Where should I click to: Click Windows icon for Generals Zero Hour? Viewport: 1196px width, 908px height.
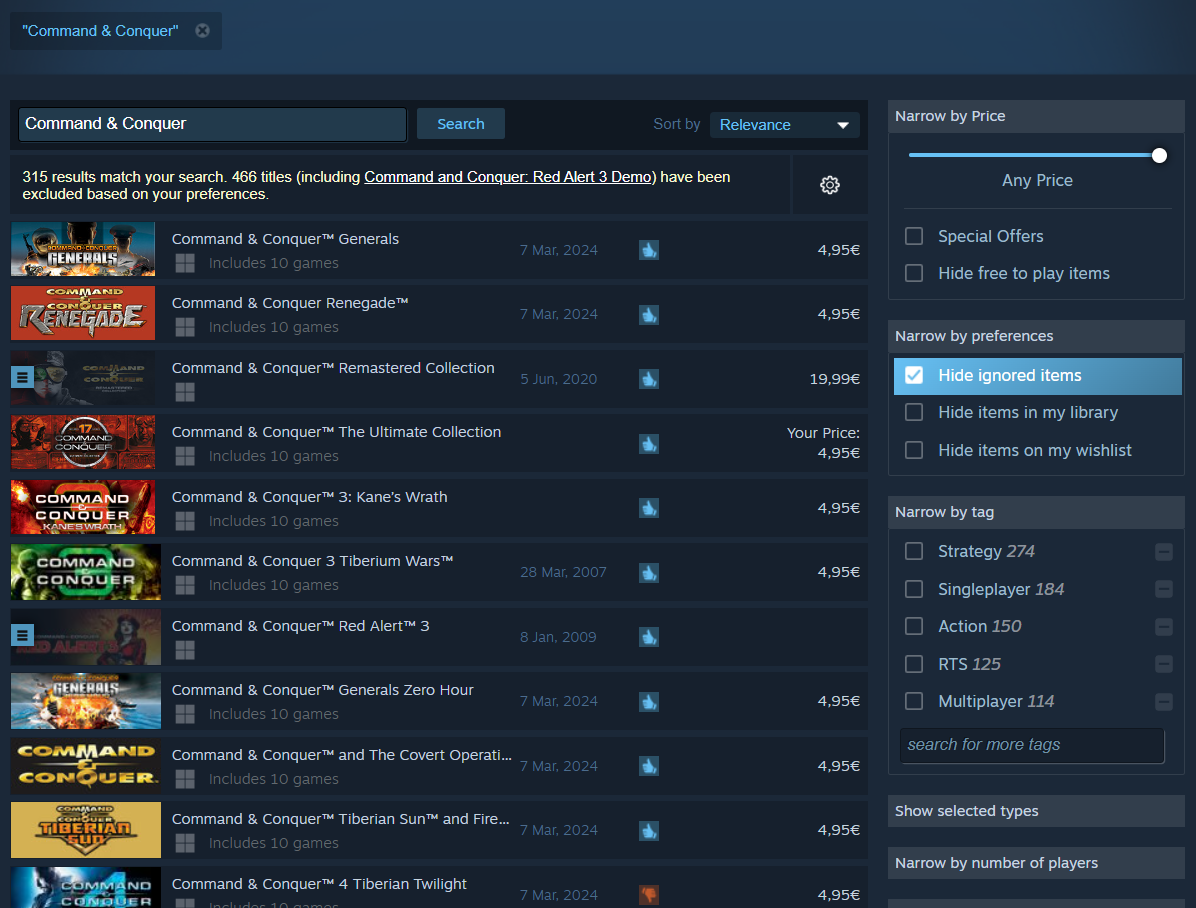(185, 714)
